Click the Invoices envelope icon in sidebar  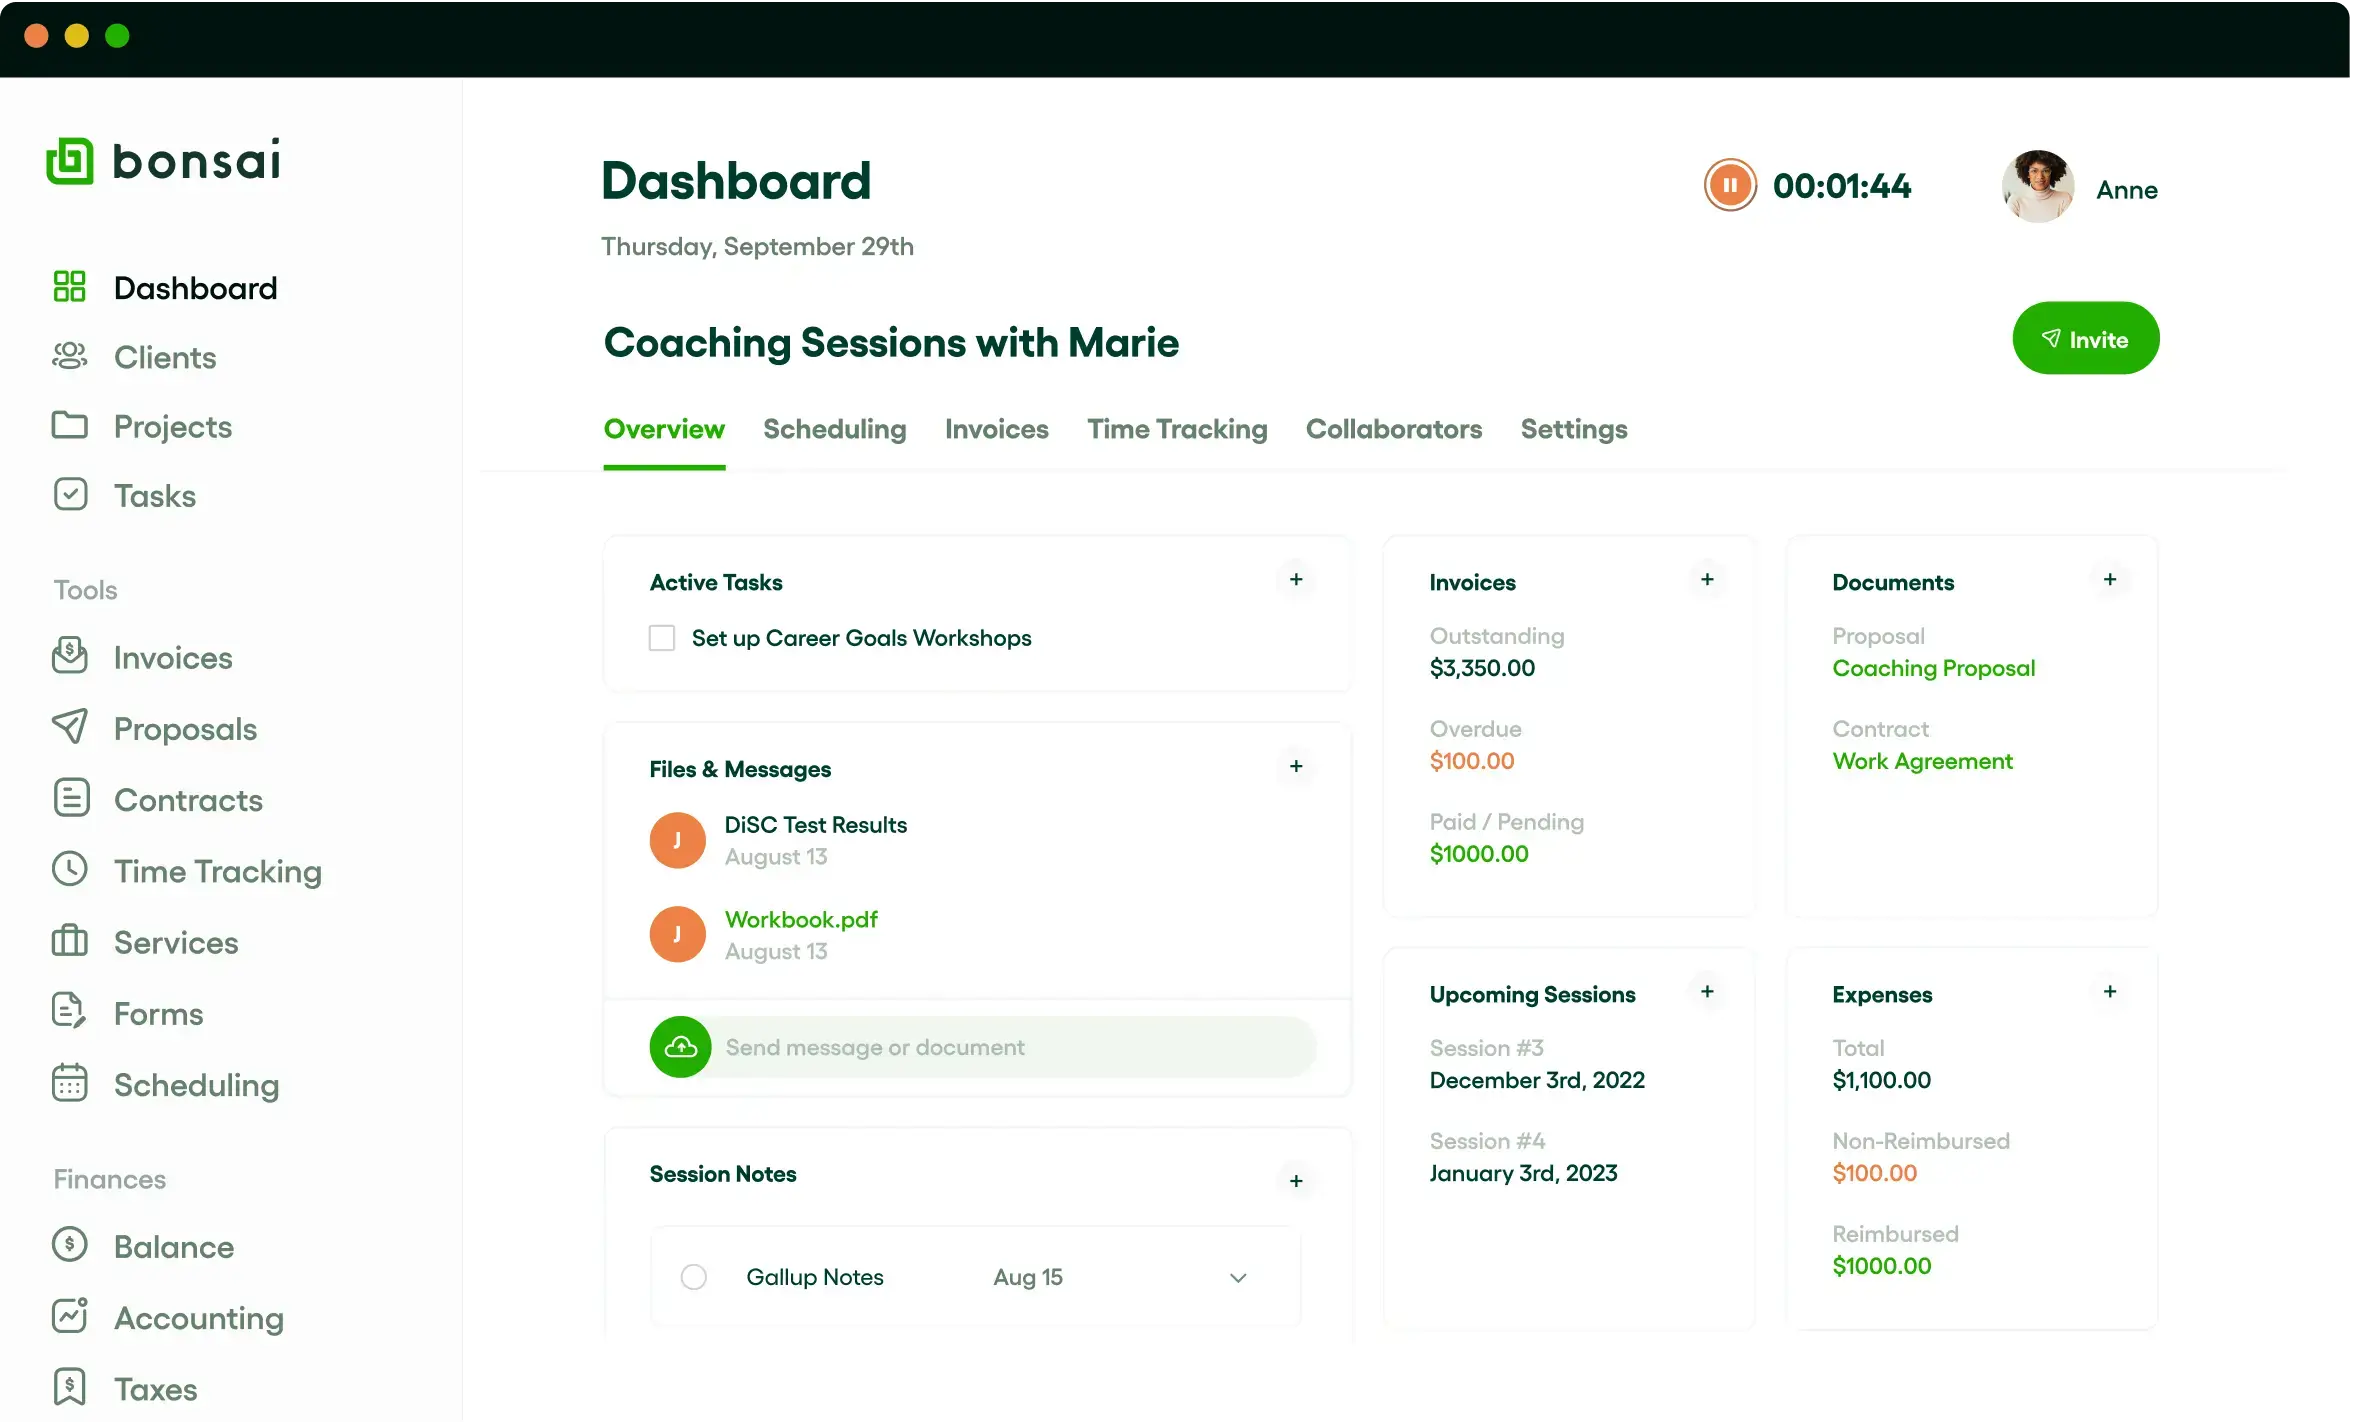70,656
